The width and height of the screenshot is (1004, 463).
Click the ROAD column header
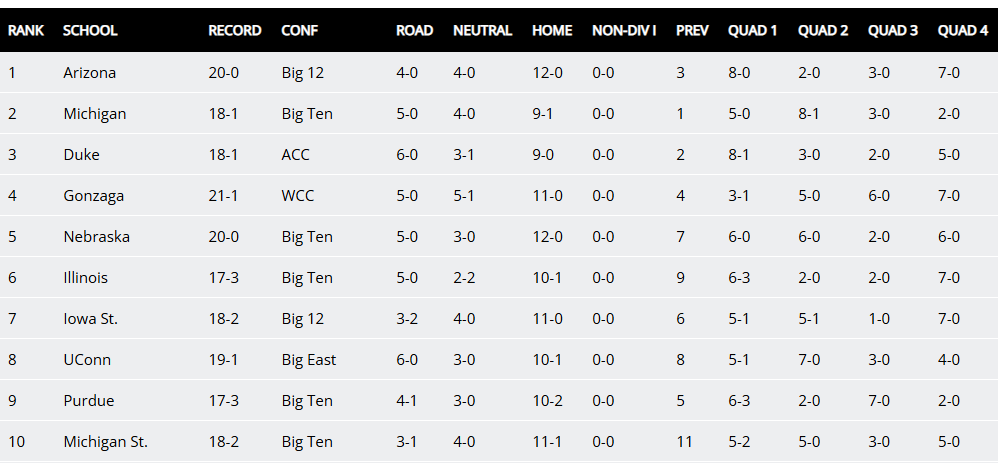click(415, 31)
